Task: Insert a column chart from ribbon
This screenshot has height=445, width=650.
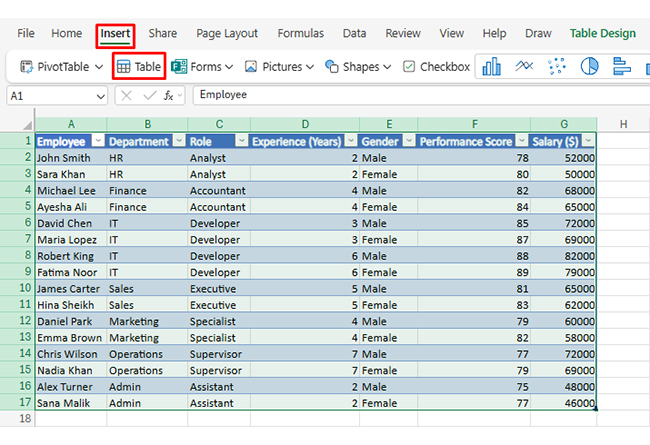Action: (491, 67)
